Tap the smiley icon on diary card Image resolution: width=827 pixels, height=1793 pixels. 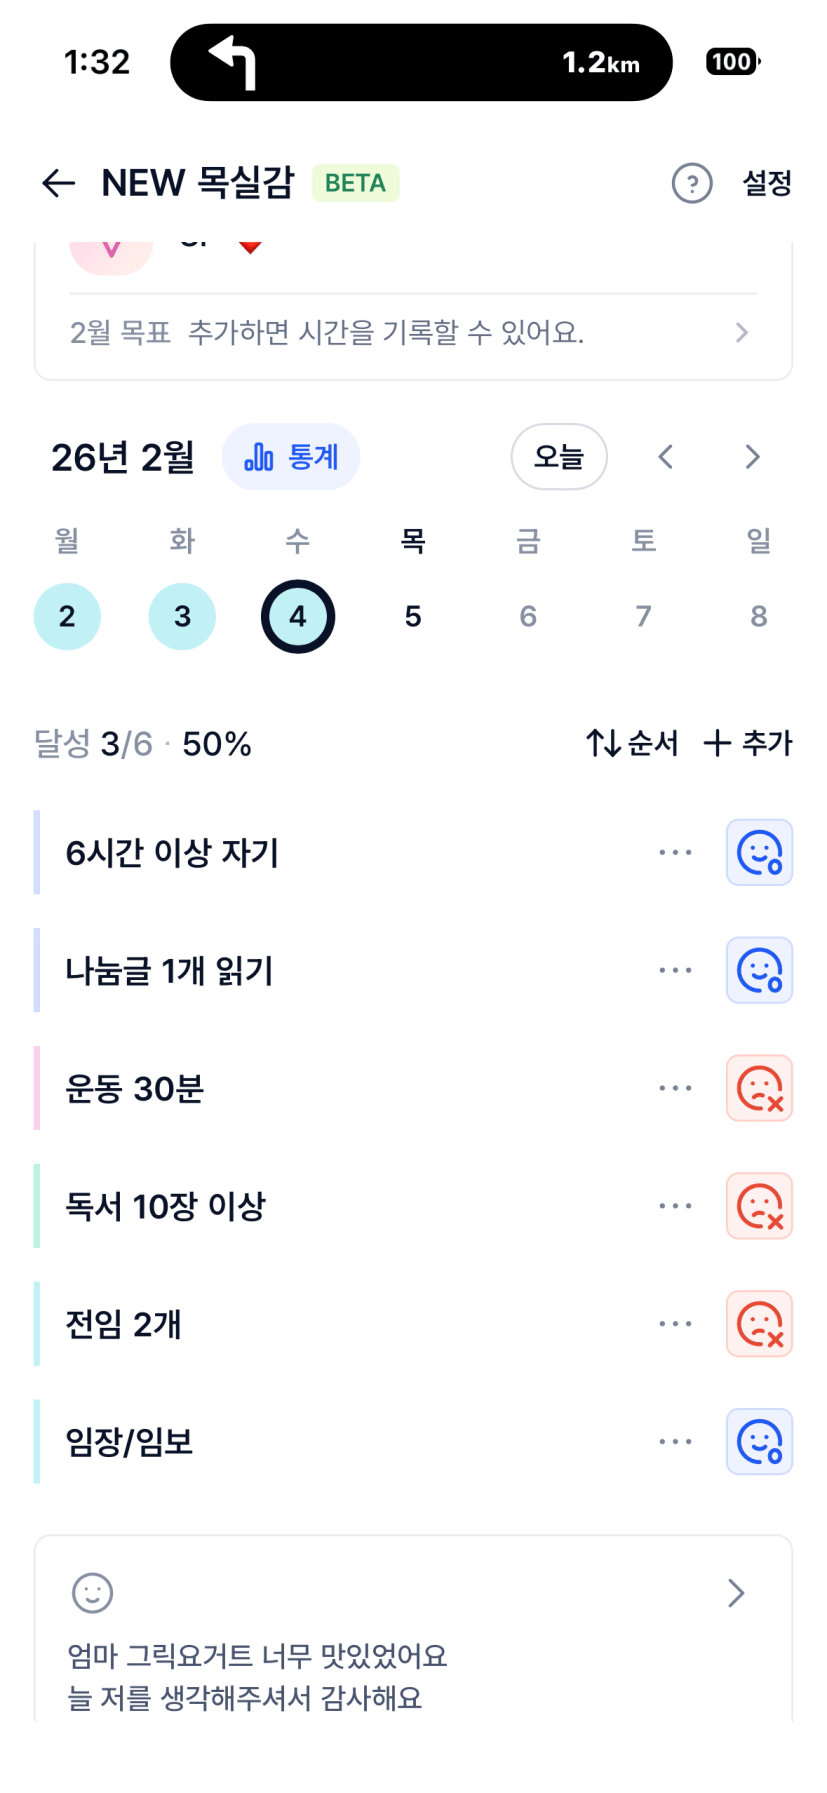(x=93, y=1593)
